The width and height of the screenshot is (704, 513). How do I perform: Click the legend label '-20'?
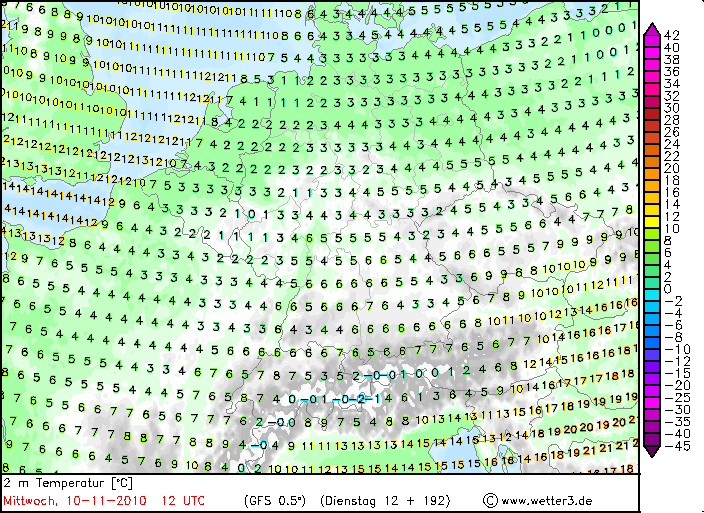tap(677, 386)
